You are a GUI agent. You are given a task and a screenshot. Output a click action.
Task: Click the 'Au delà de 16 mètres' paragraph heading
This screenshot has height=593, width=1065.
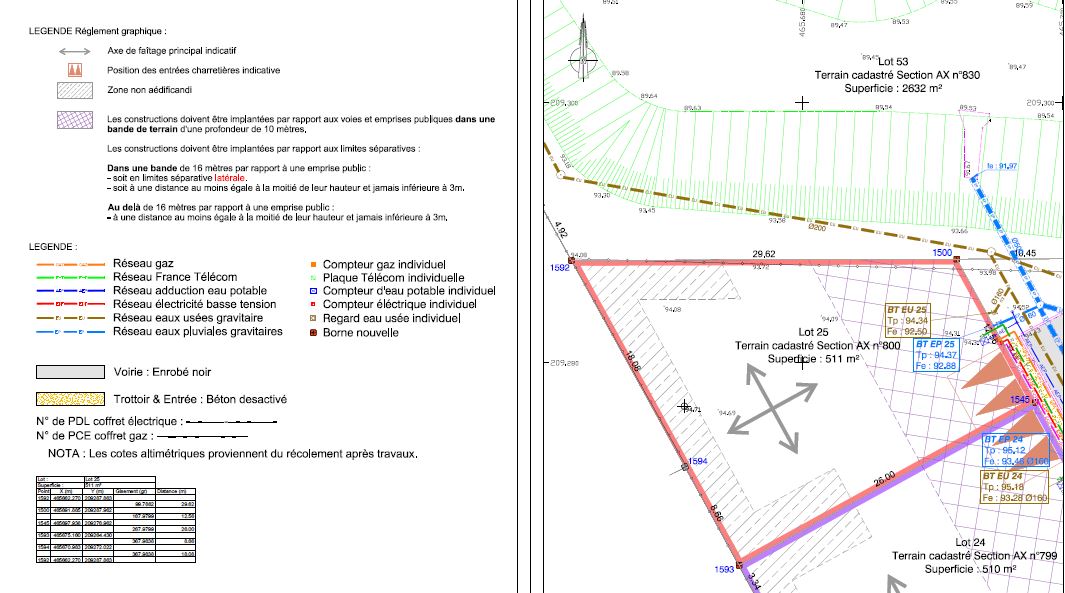[x=220, y=208]
